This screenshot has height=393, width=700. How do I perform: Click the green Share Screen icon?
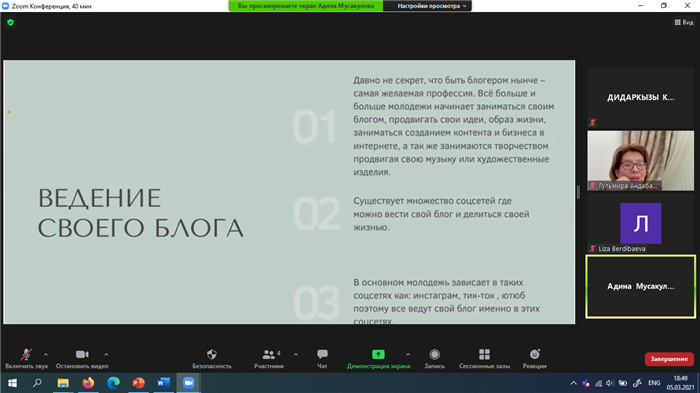pos(378,354)
